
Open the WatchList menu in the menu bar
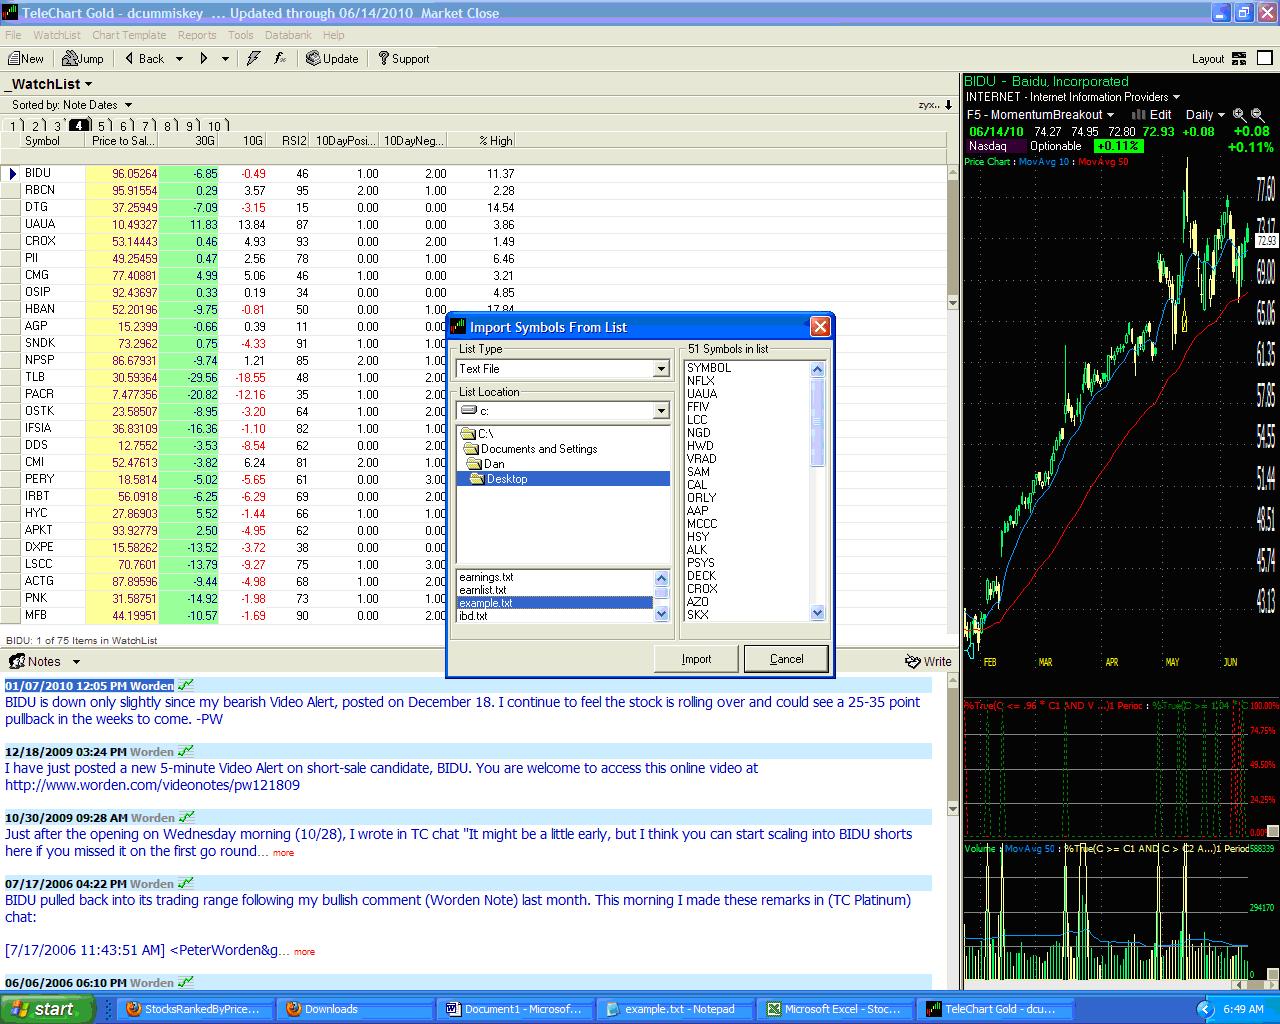click(x=56, y=35)
